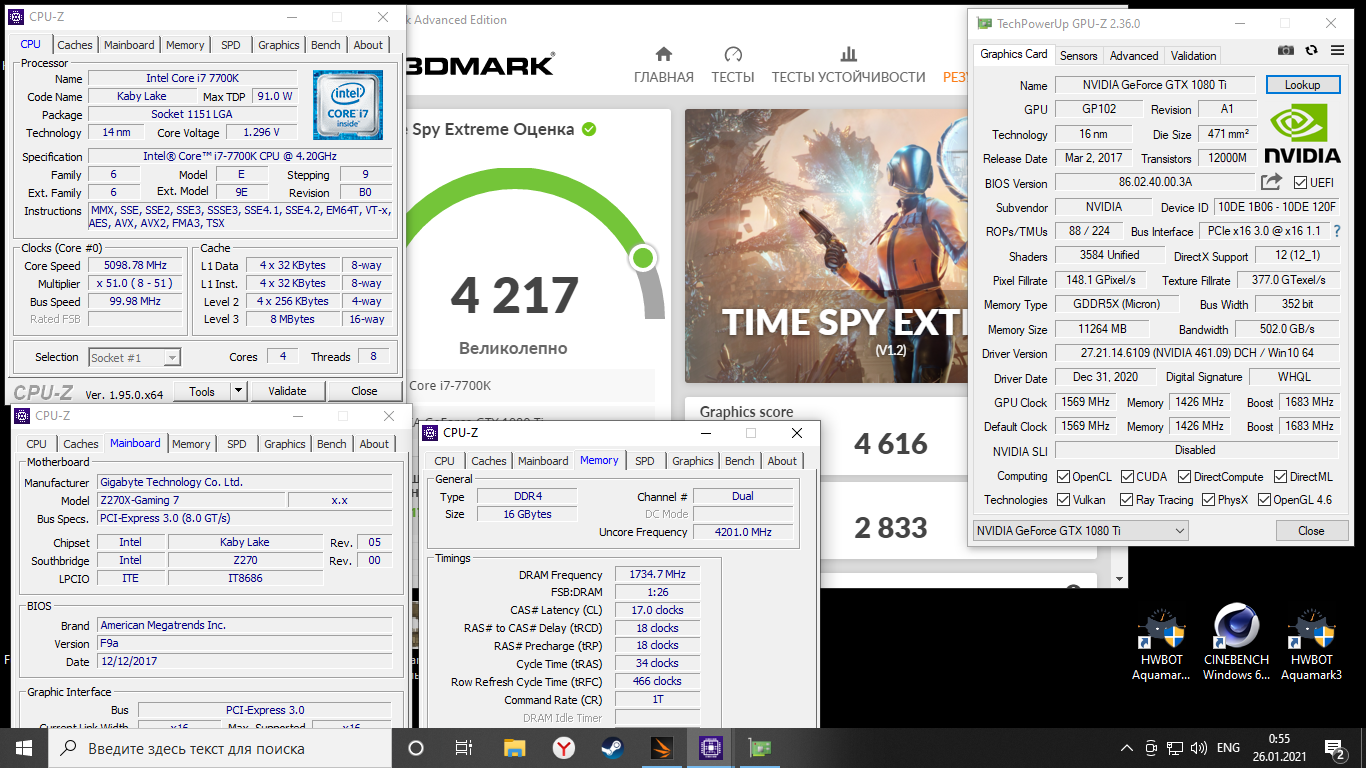Show hidden tray icons chevron
The height and width of the screenshot is (768, 1366).
click(x=1127, y=747)
